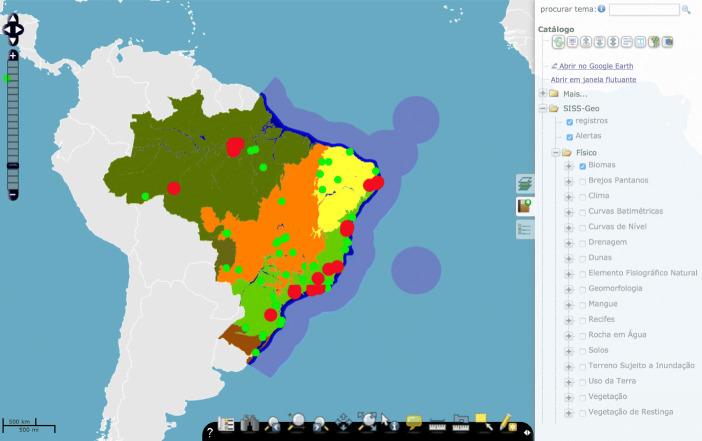Screen dimensions: 702x441
Task: Click the binoculars search tool
Action: coord(249,423)
